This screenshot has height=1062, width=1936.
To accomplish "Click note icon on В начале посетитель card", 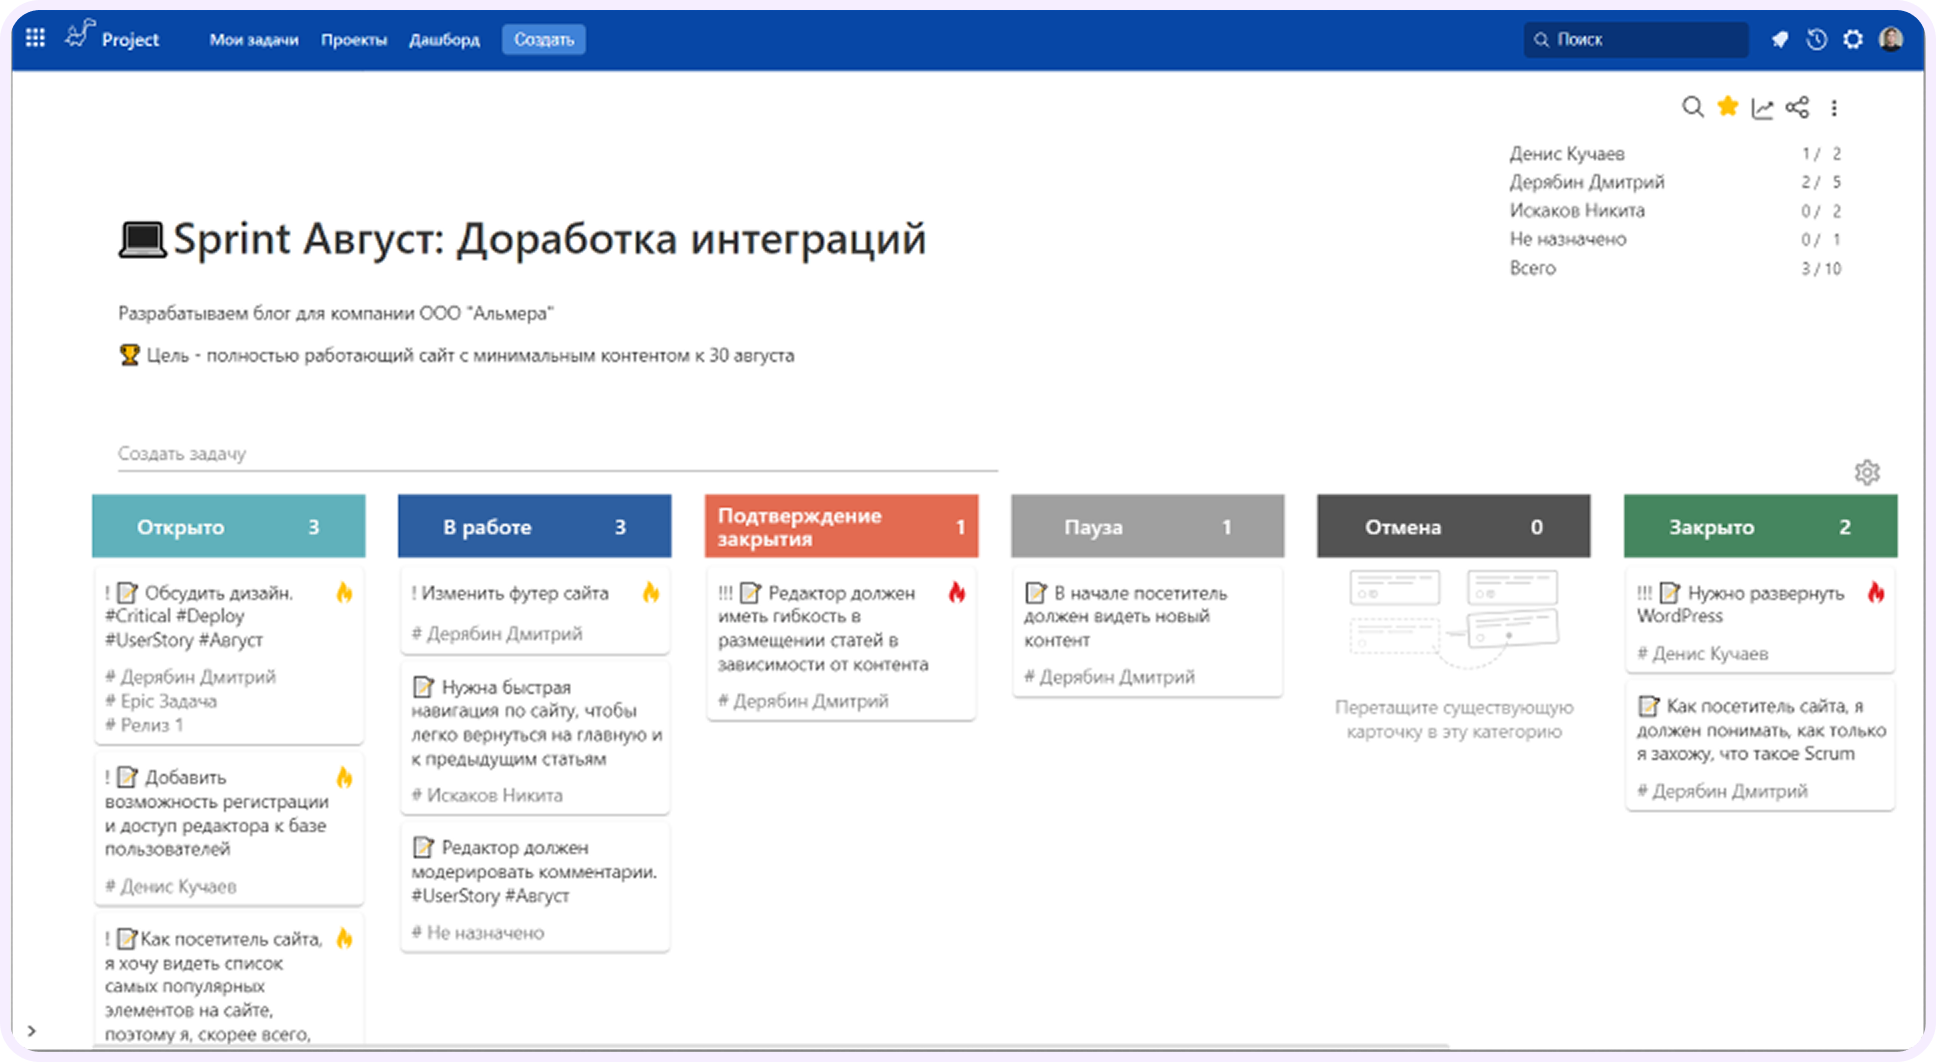I will (x=1035, y=593).
